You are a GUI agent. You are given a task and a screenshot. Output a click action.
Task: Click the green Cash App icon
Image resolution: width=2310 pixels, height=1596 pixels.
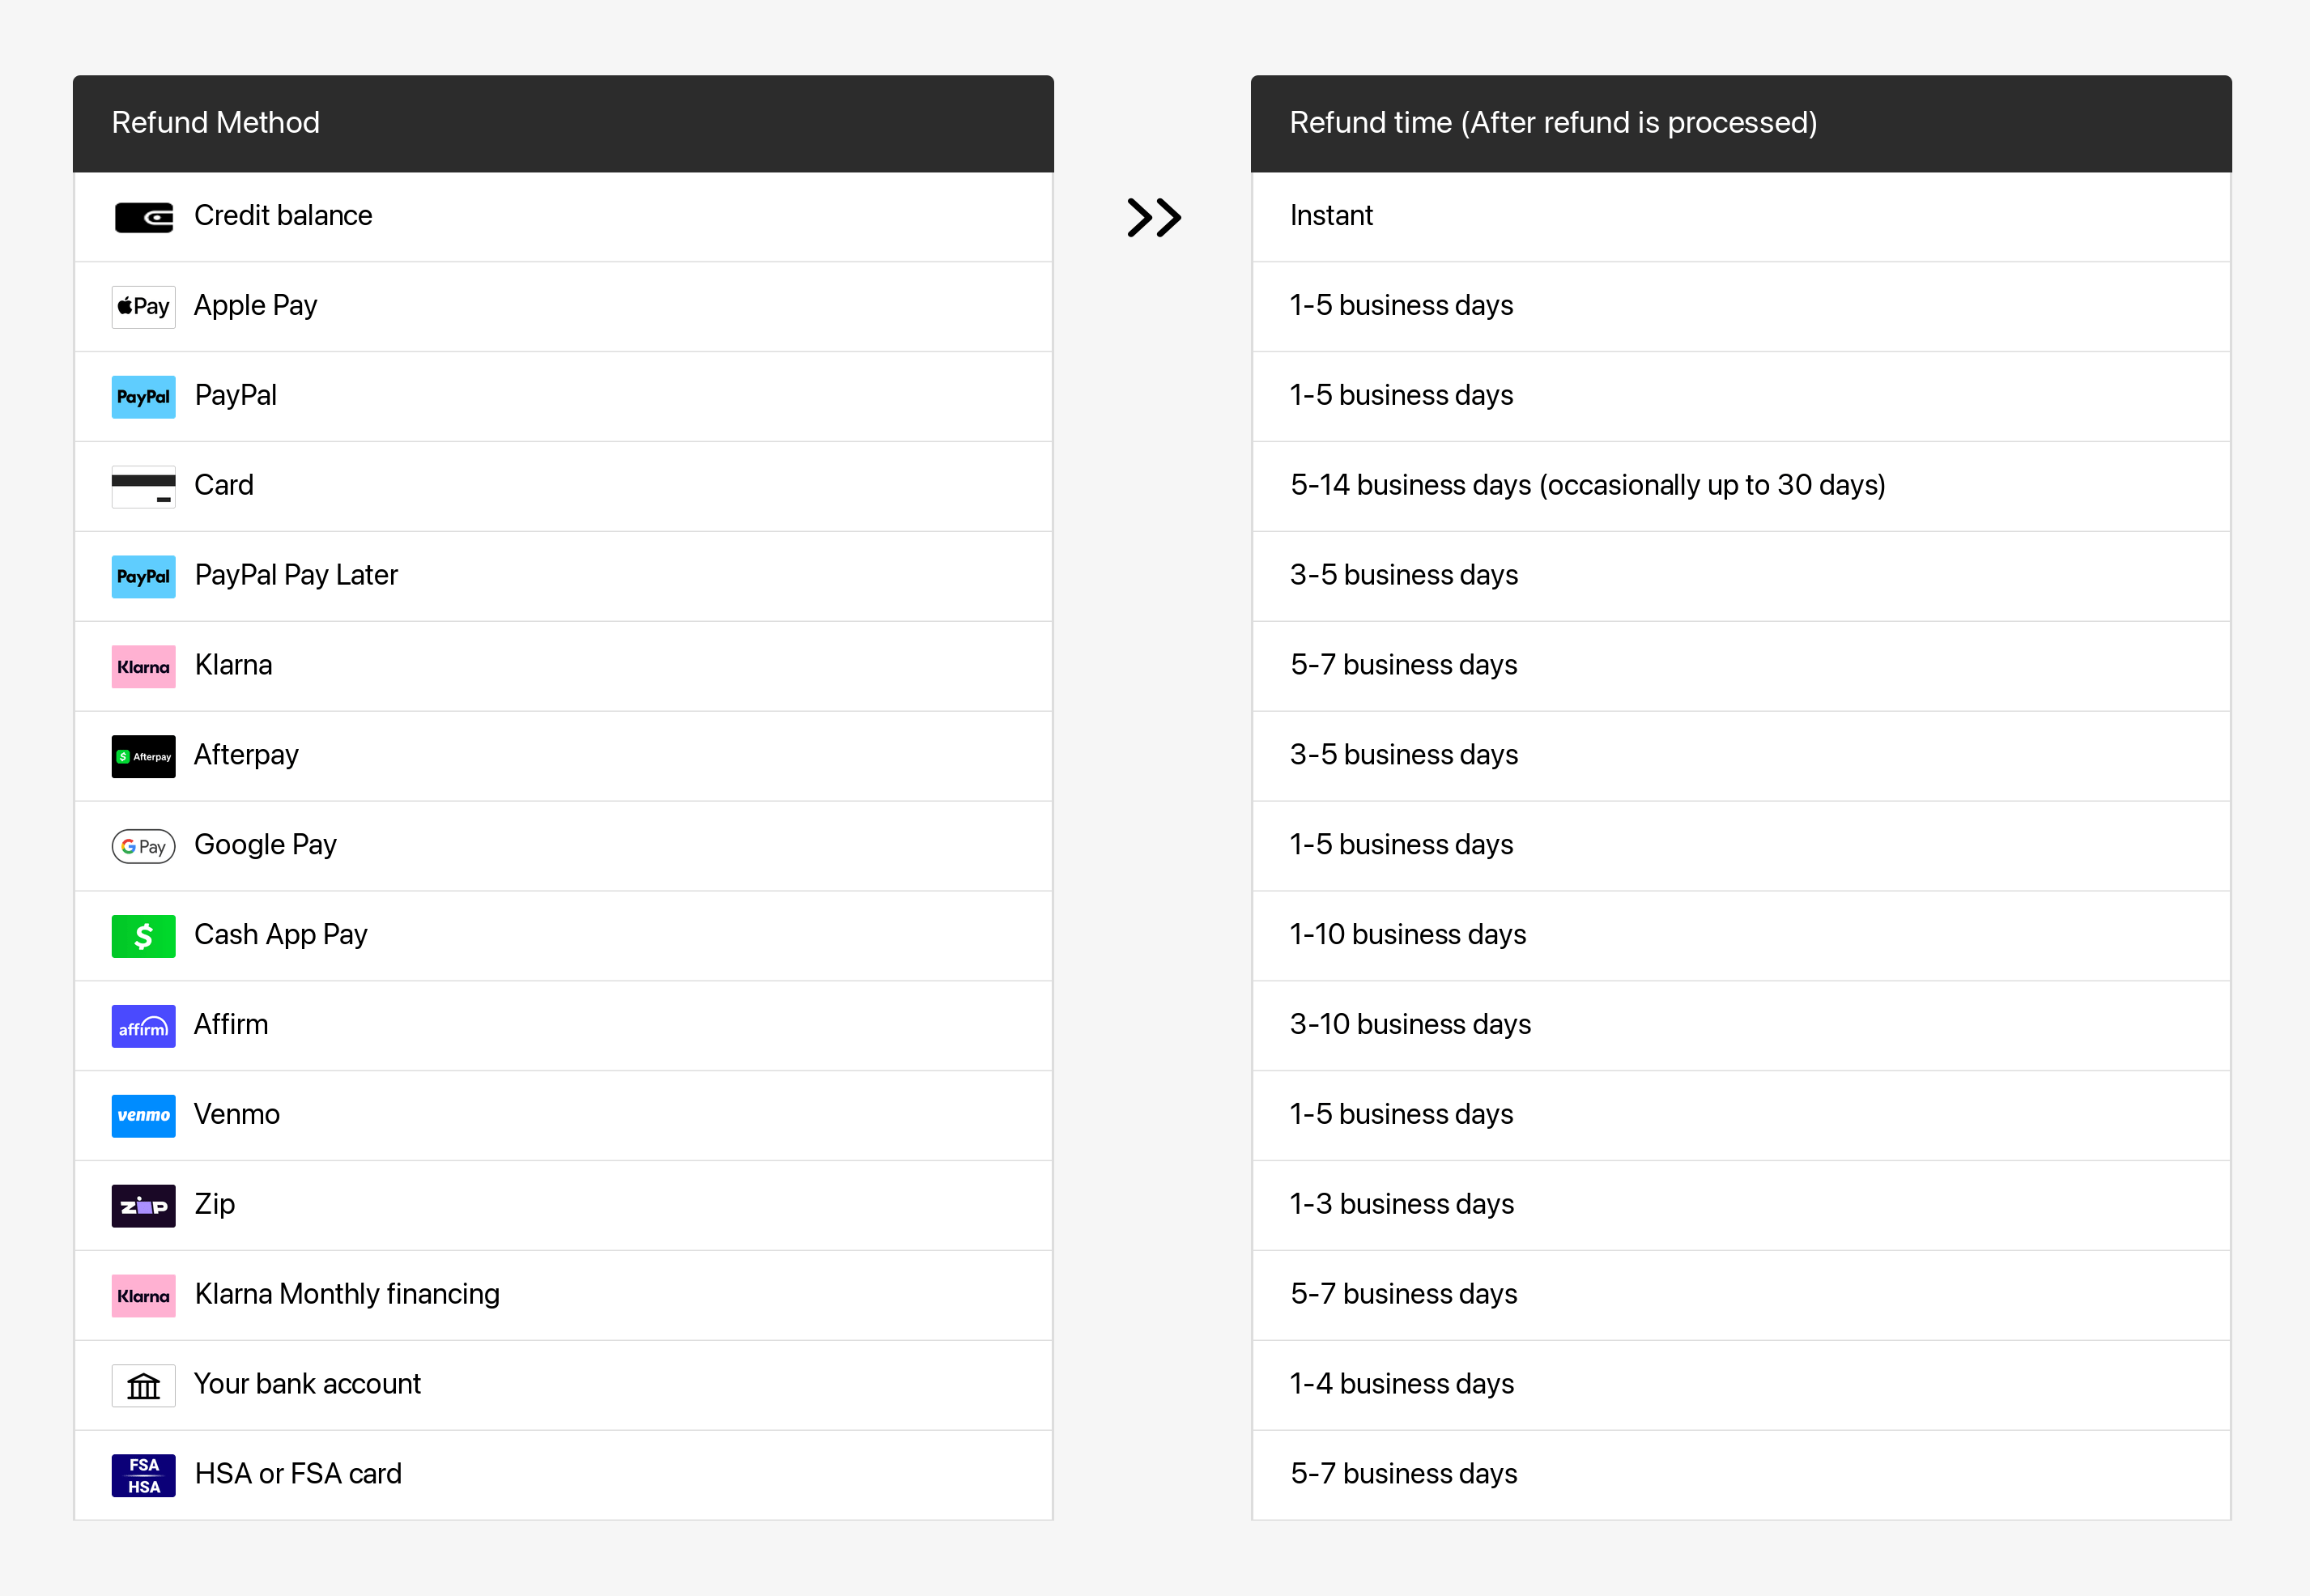143,936
